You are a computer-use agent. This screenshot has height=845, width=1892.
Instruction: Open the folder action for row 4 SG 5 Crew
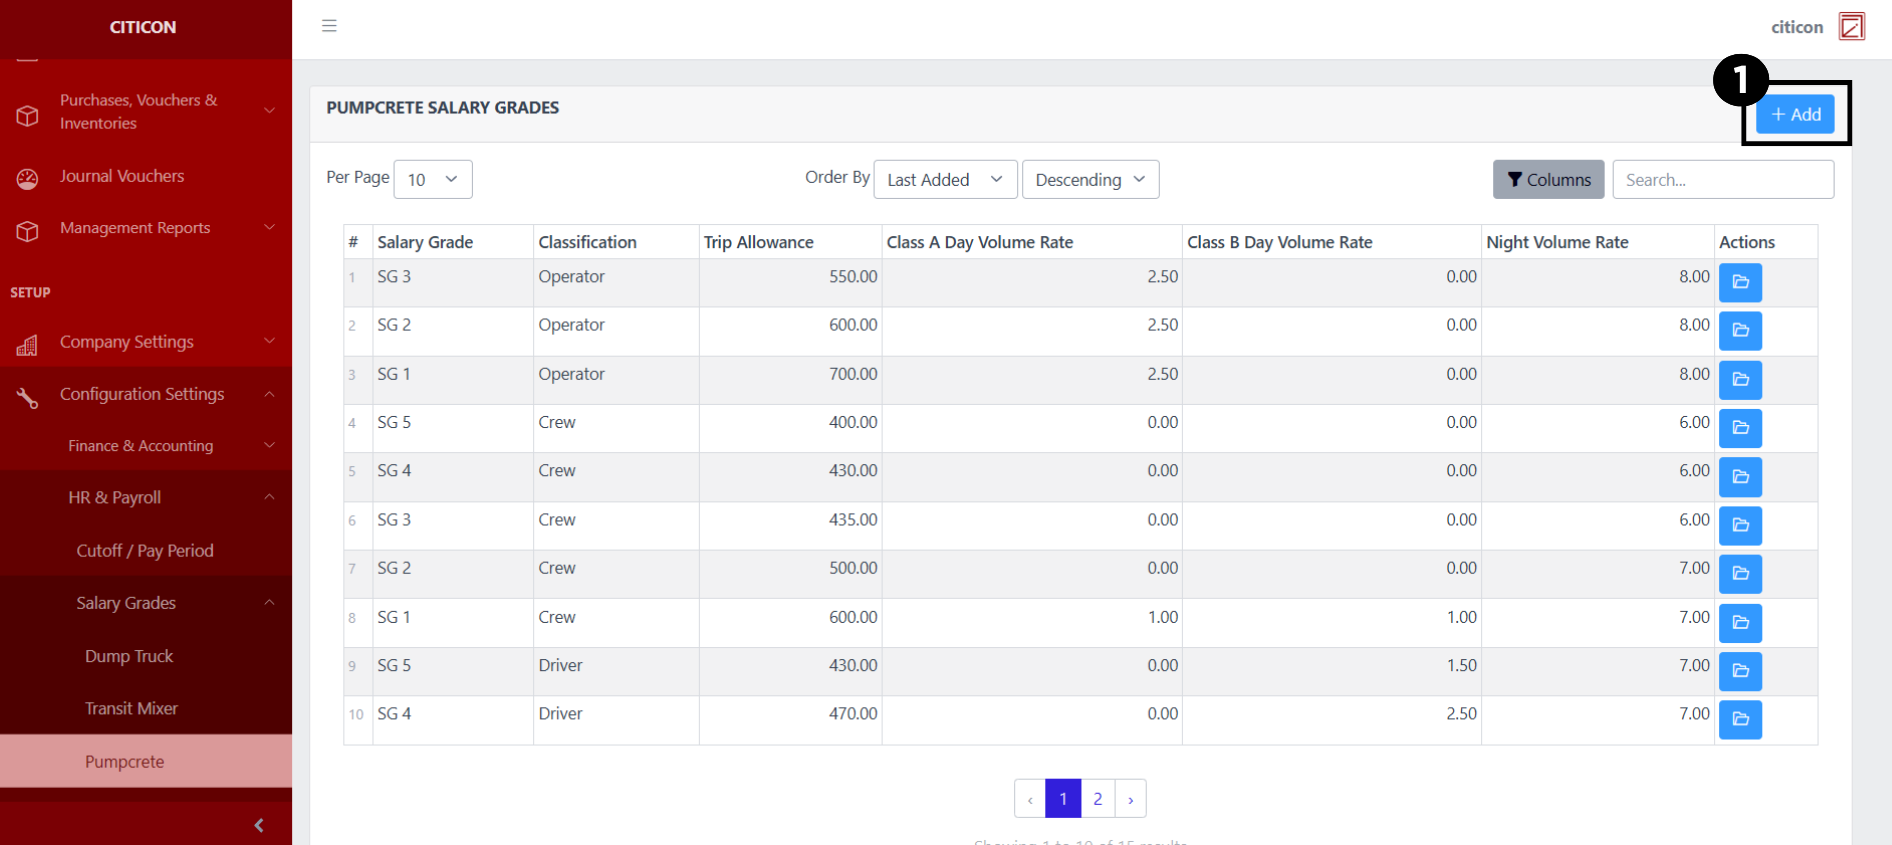(x=1740, y=428)
